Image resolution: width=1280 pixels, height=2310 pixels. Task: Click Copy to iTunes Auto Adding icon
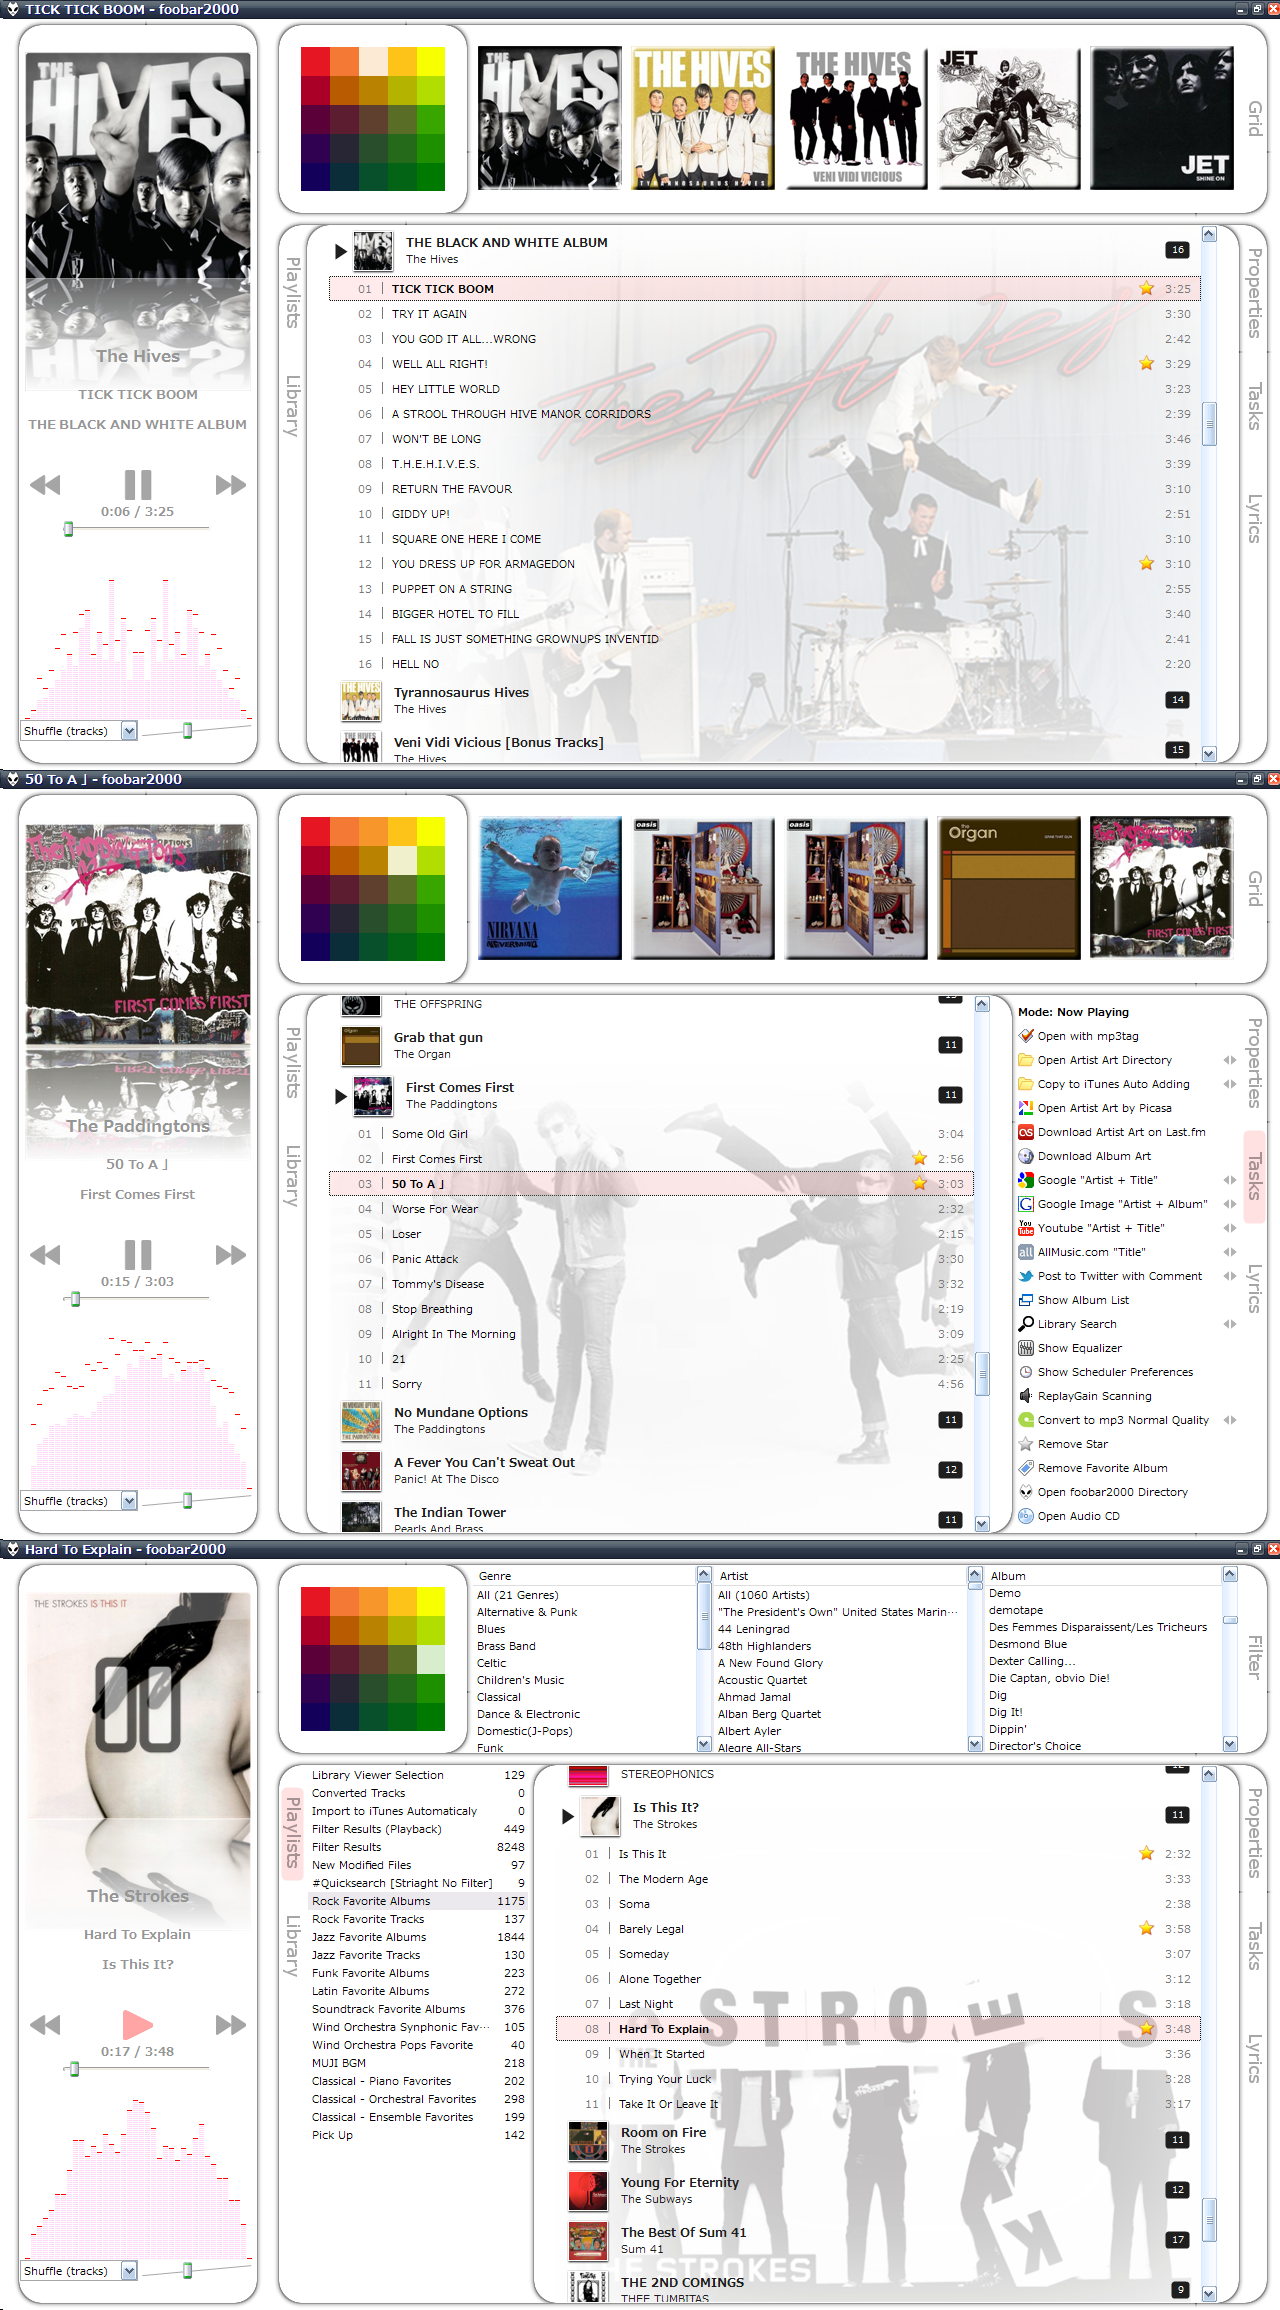[x=1025, y=1084]
